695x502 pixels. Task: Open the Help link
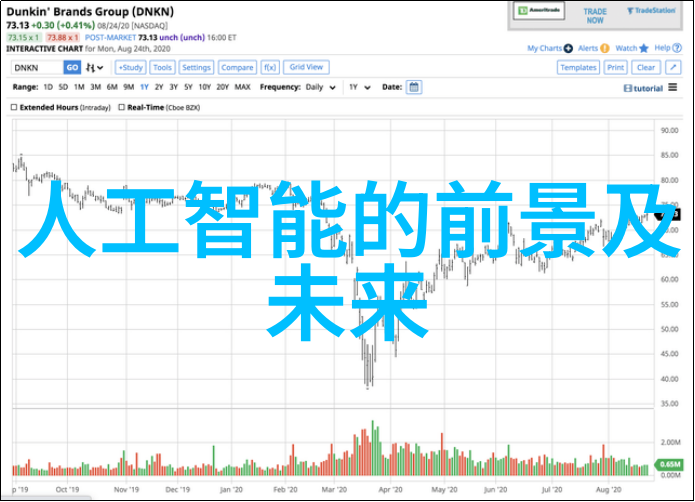coord(662,48)
